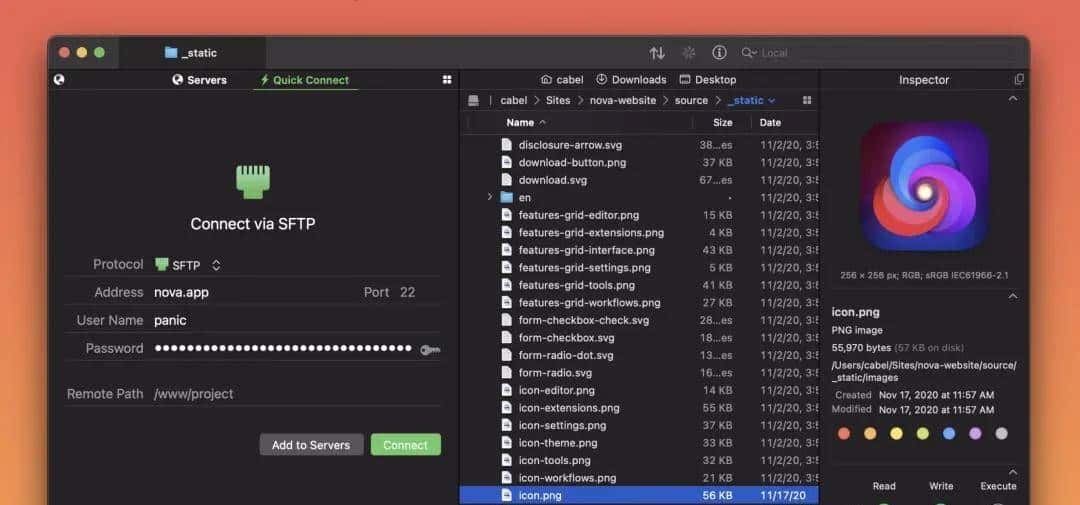Expand the en folder disclosure arrow
Image resolution: width=1080 pixels, height=505 pixels.
490,198
